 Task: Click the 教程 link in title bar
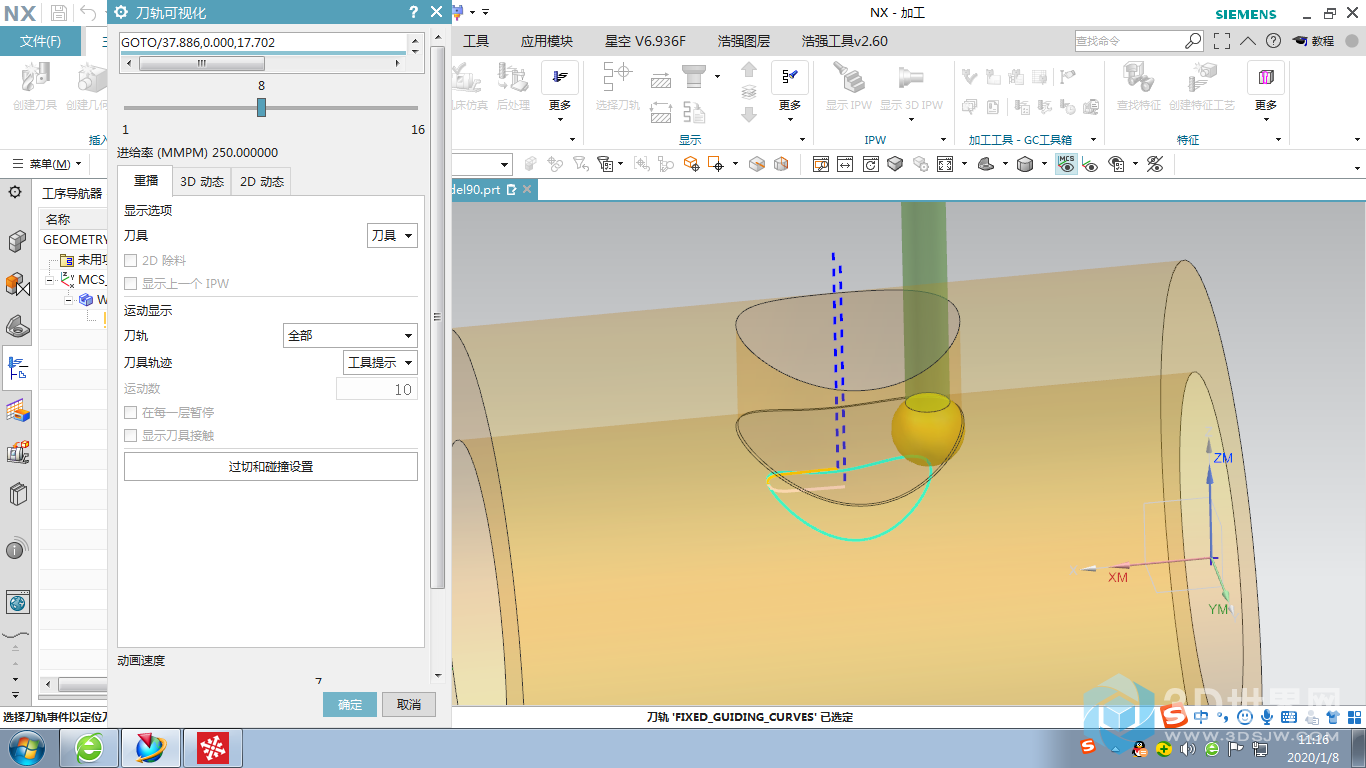1314,41
